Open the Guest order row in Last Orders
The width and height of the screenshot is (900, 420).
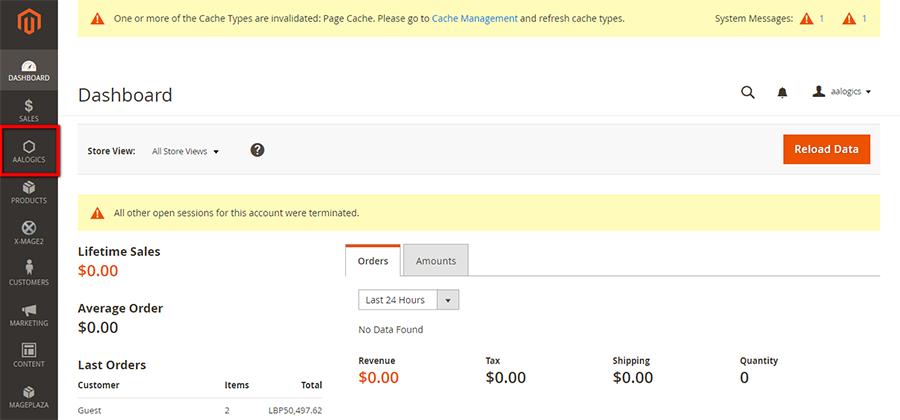click(x=200, y=410)
